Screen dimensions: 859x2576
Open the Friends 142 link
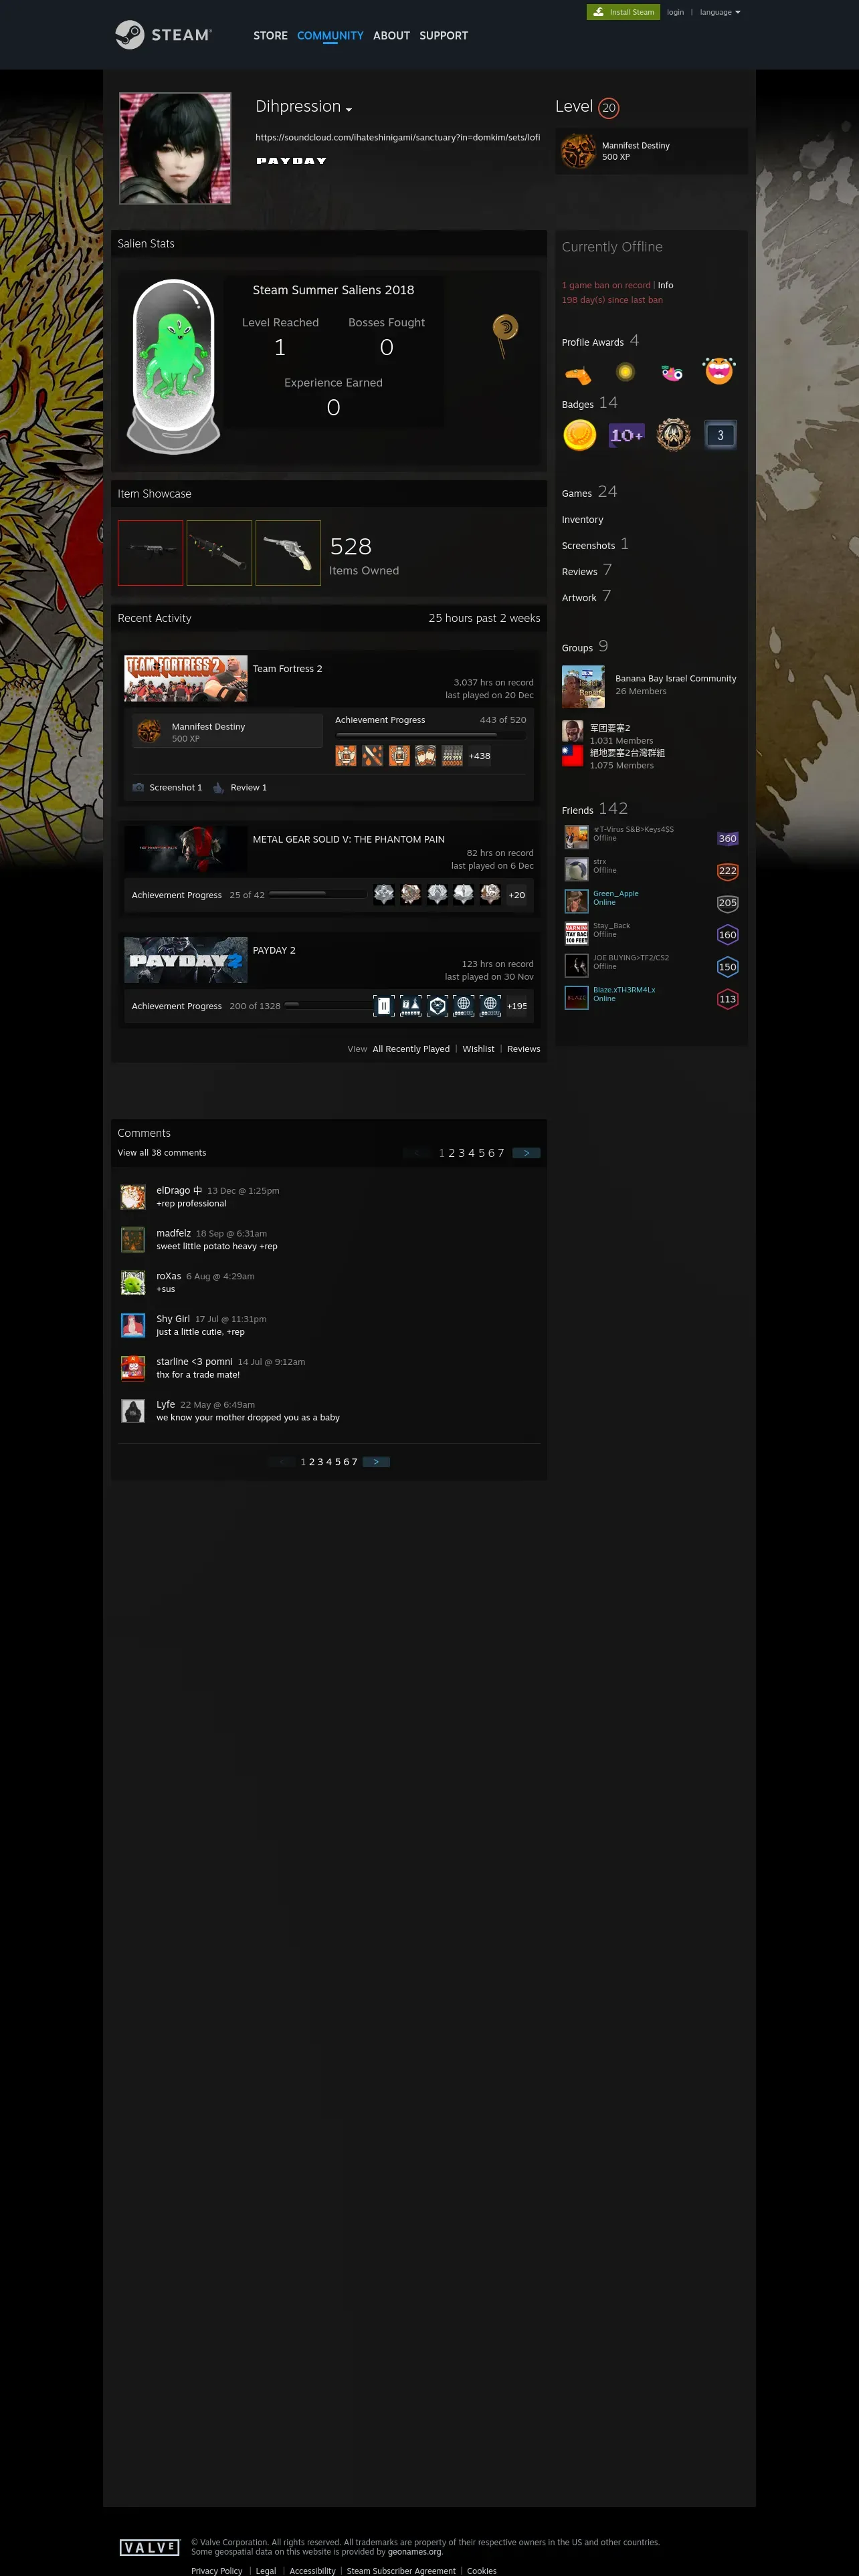coord(595,809)
